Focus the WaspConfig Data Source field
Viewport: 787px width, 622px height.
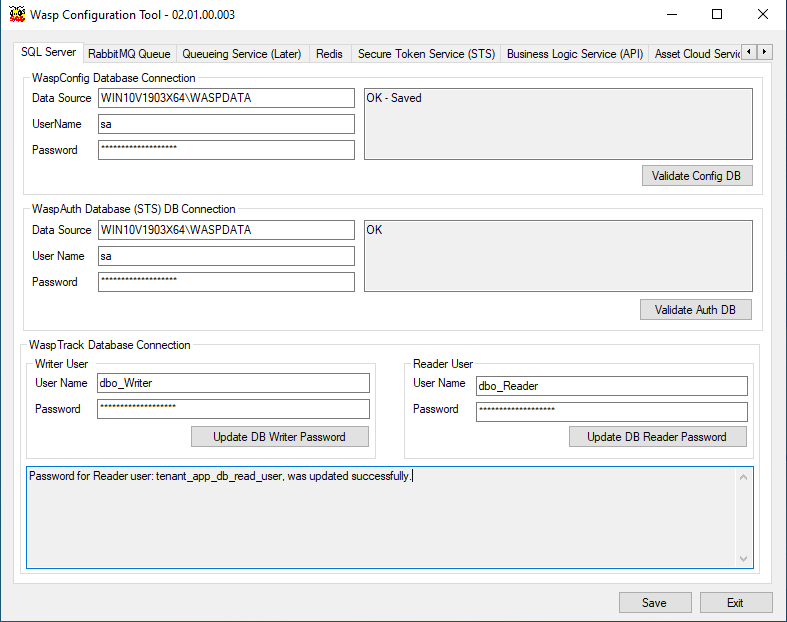click(x=226, y=98)
